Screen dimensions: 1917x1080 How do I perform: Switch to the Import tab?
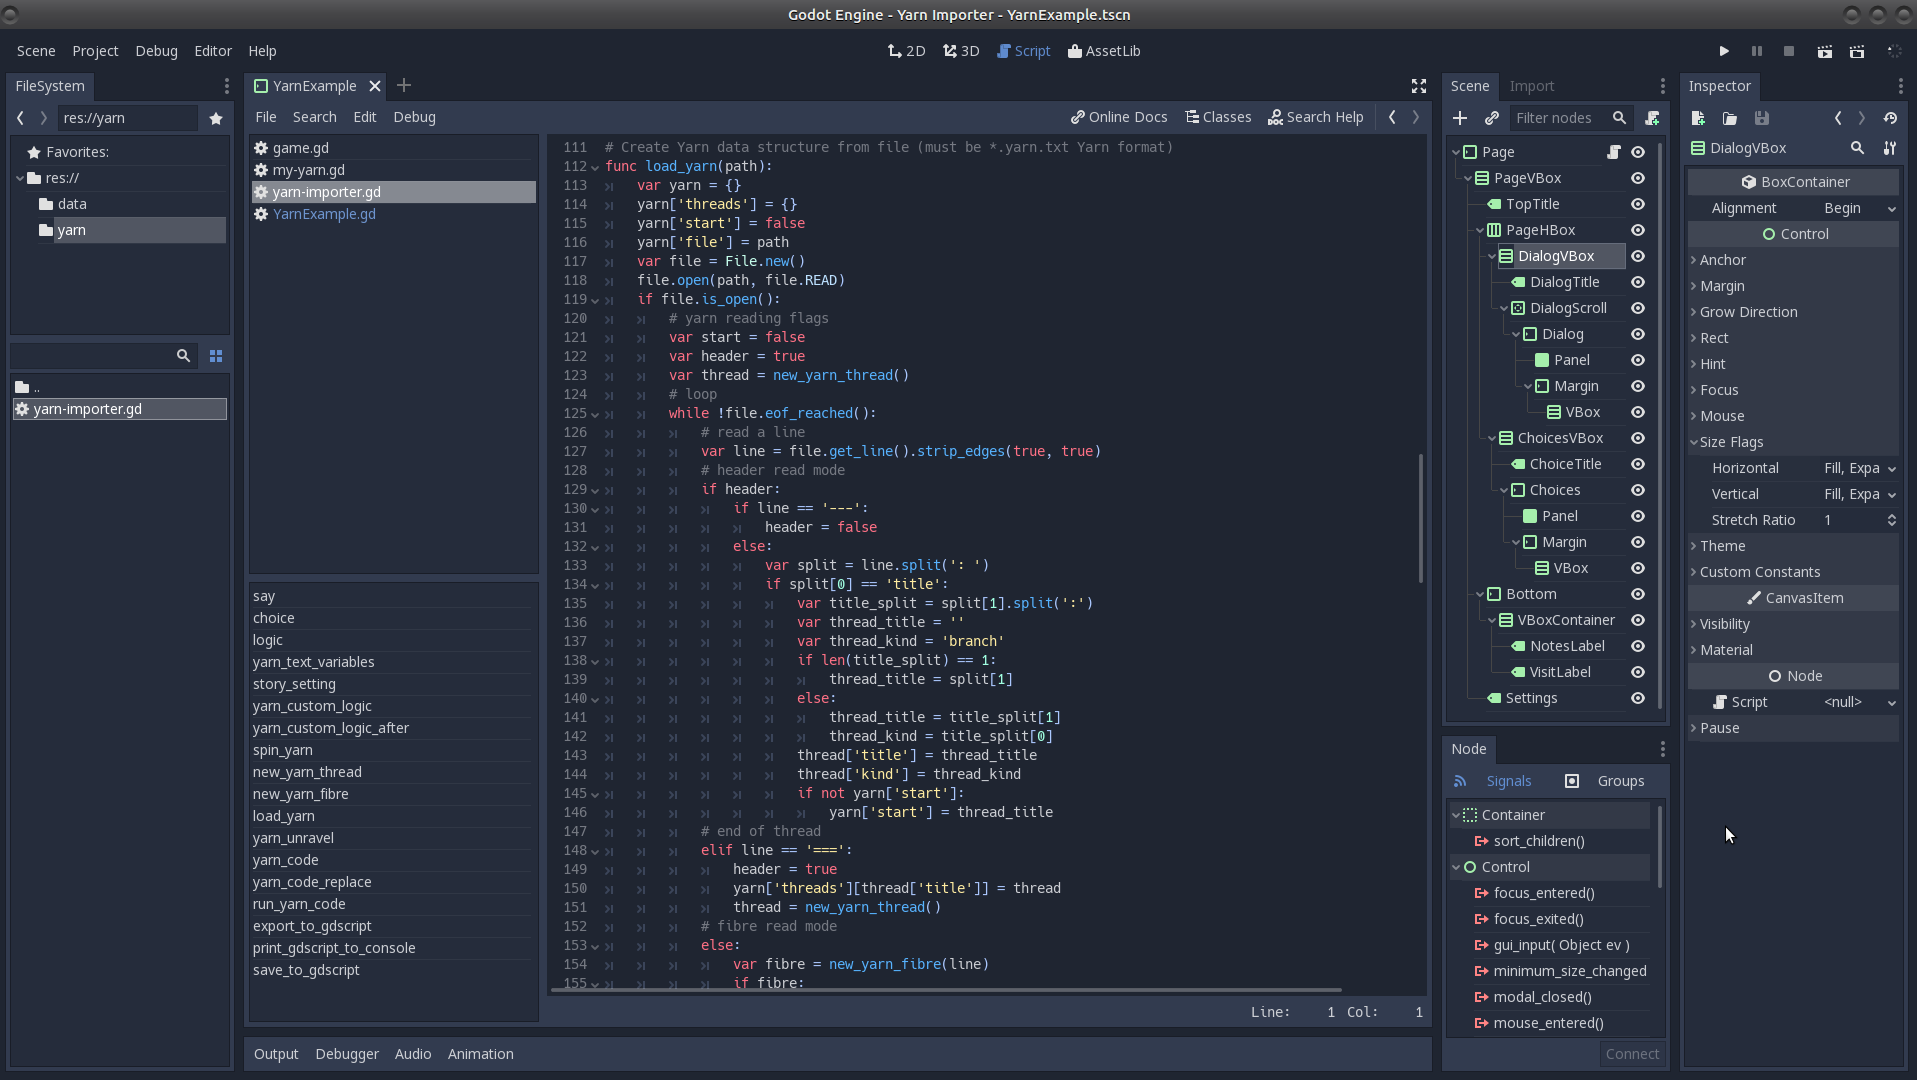pos(1532,86)
